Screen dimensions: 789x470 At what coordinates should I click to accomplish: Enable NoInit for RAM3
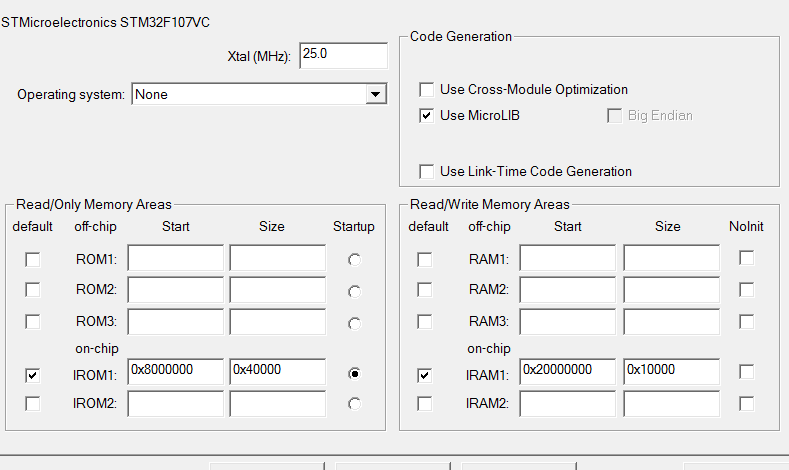point(747,322)
